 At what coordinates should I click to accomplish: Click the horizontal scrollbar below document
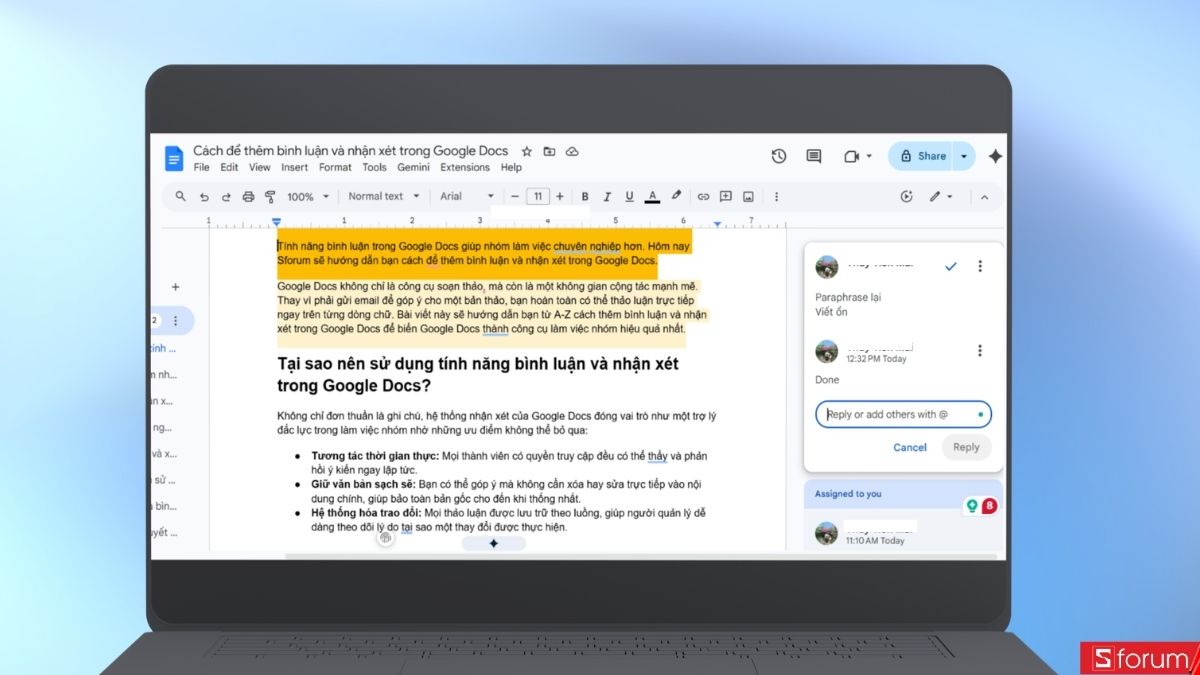640,555
